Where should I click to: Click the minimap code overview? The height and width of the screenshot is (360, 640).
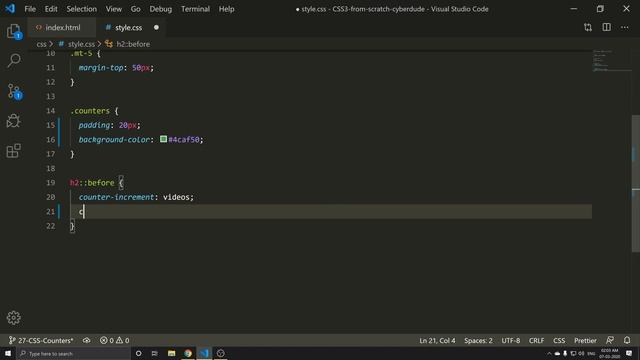pos(611,60)
